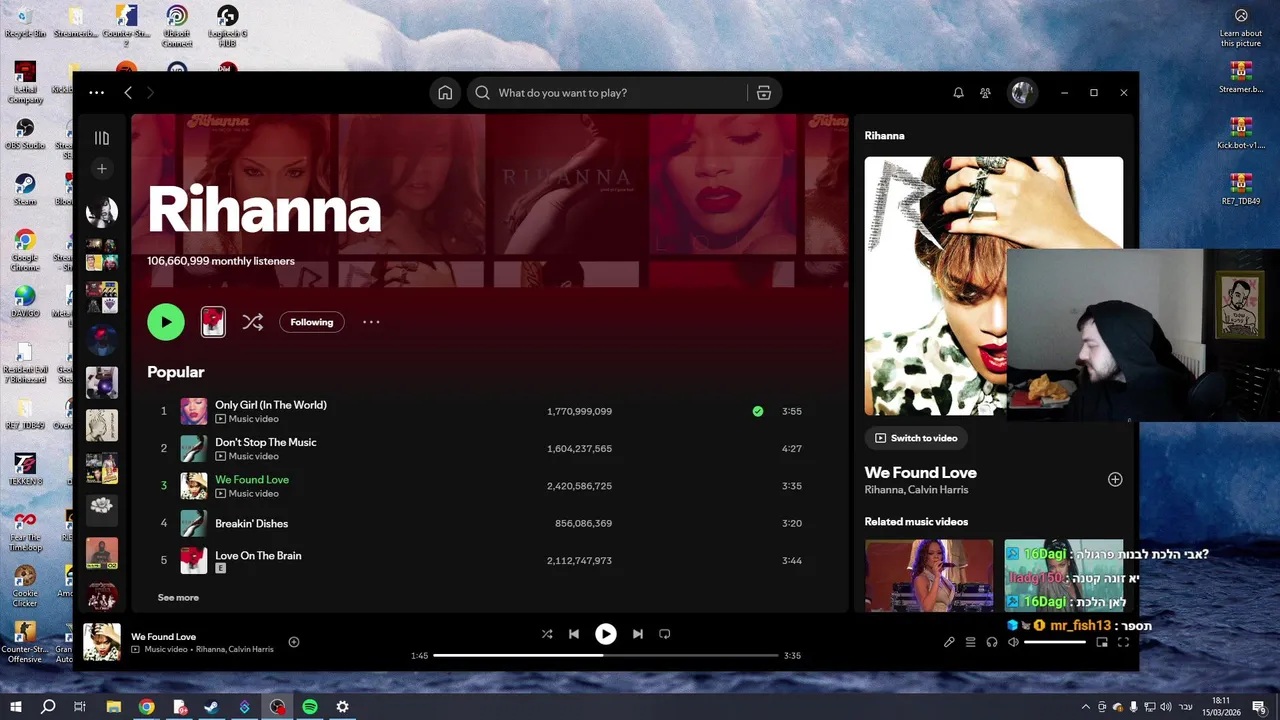Open Spotify icon on taskbar

(x=310, y=707)
